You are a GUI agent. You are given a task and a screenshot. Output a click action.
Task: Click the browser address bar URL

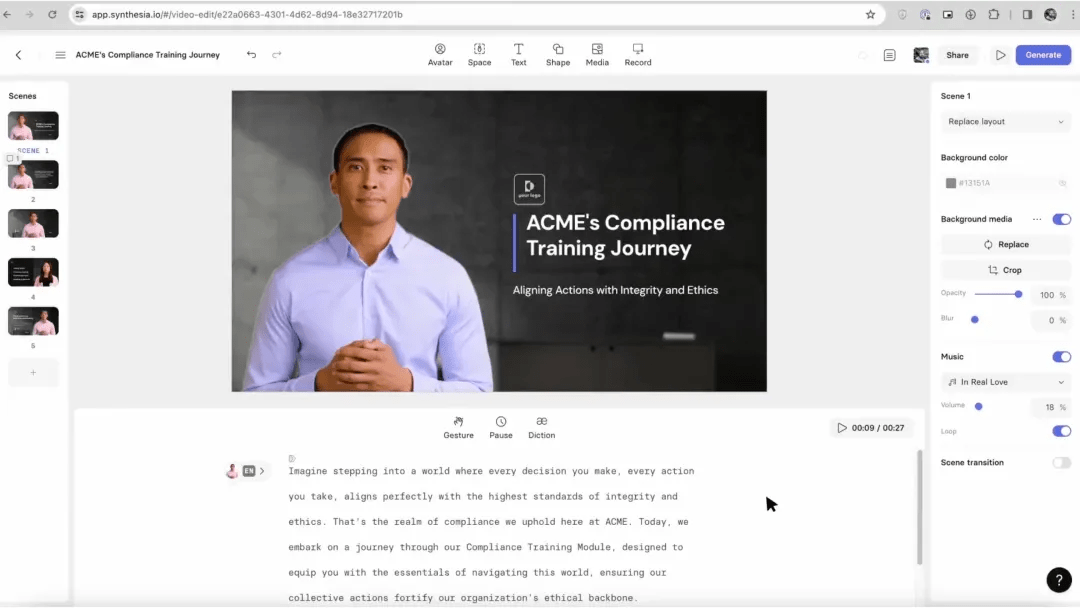pyautogui.click(x=247, y=14)
